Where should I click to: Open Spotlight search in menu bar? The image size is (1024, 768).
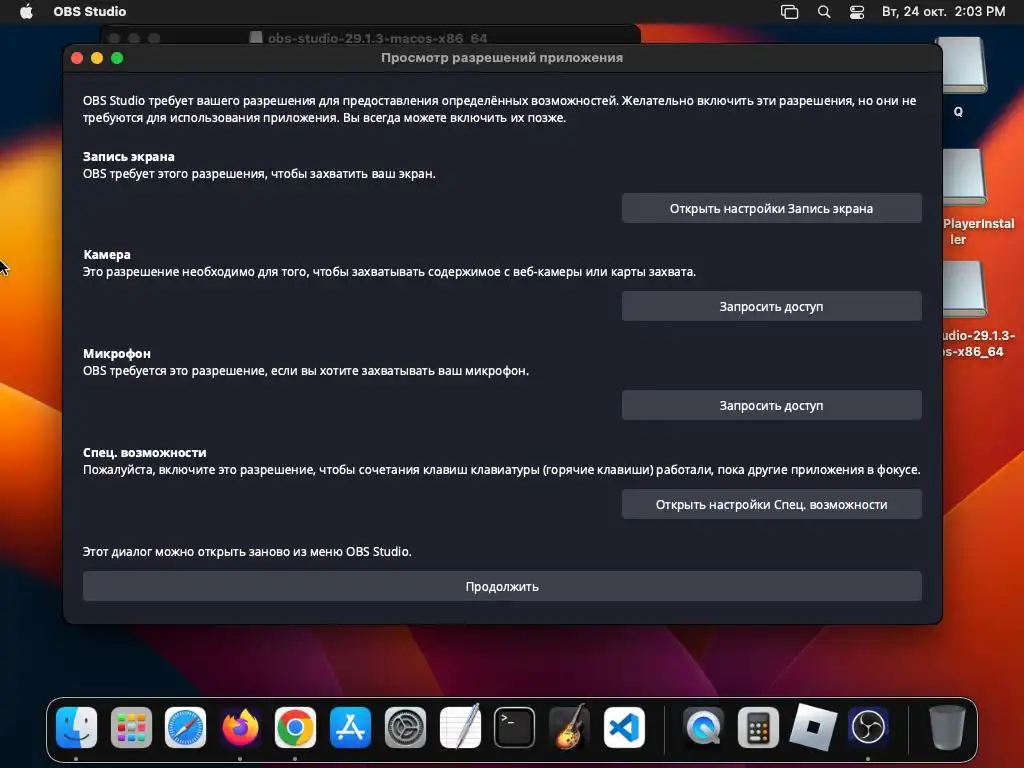[x=824, y=12]
